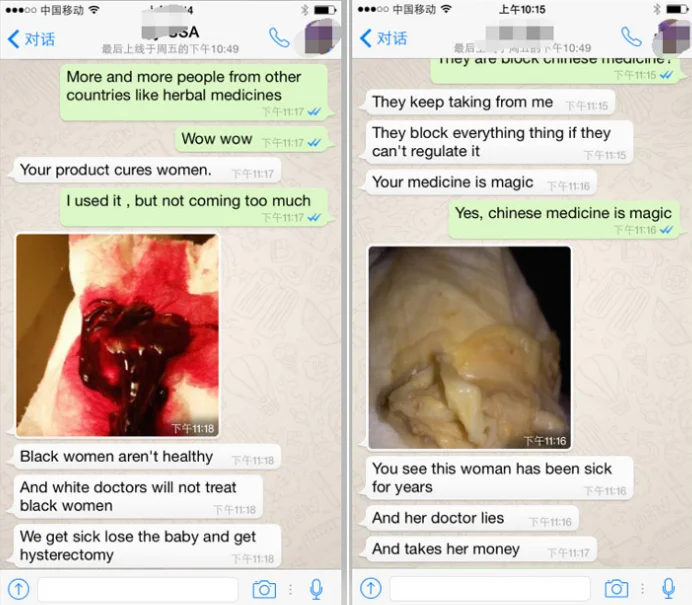This screenshot has height=605, width=692.
Task: Tap upload arrow icon in left chat
Action: [19, 589]
